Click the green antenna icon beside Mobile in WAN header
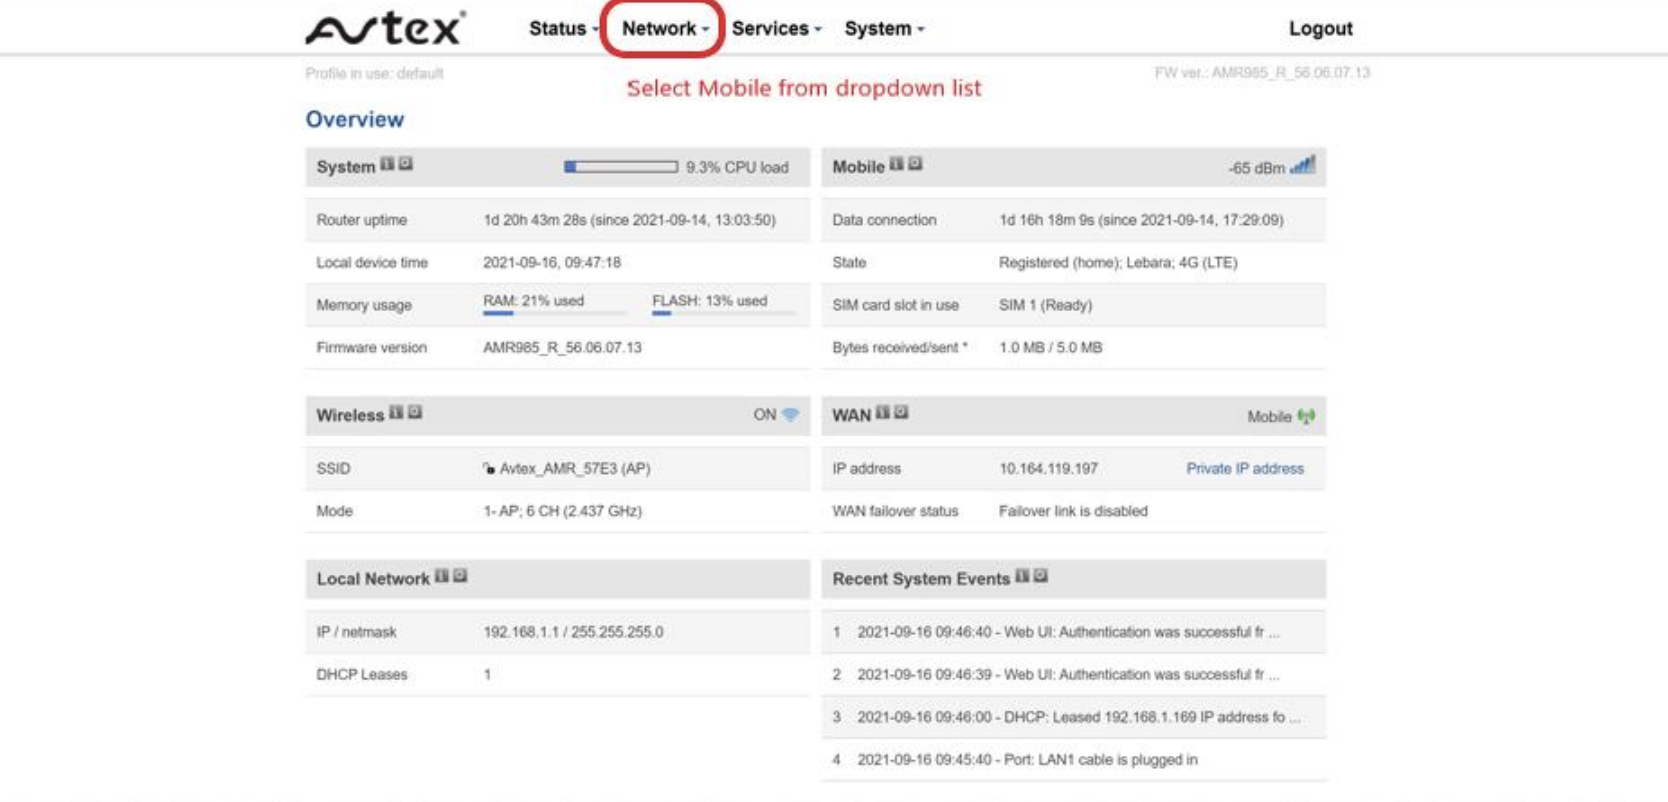The height and width of the screenshot is (802, 1668). click(1306, 416)
